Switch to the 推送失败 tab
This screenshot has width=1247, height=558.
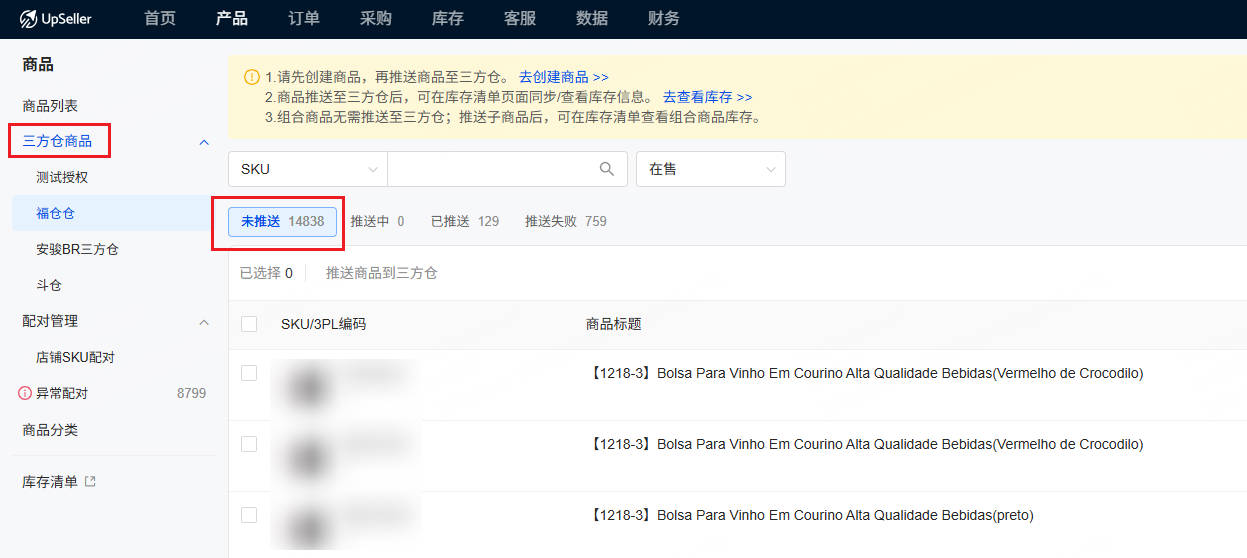tap(565, 221)
